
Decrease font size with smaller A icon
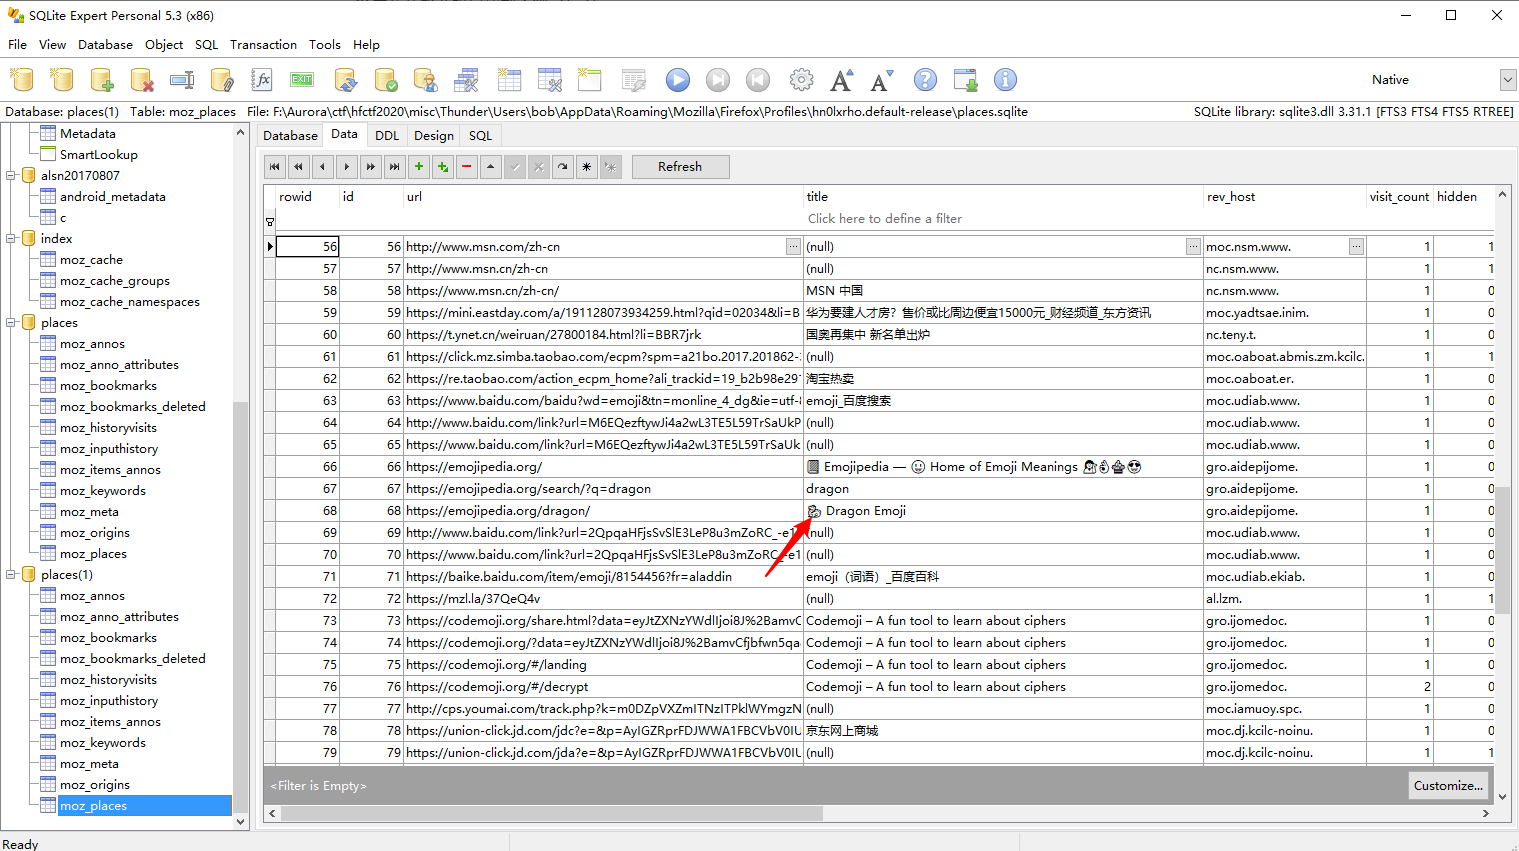(882, 80)
